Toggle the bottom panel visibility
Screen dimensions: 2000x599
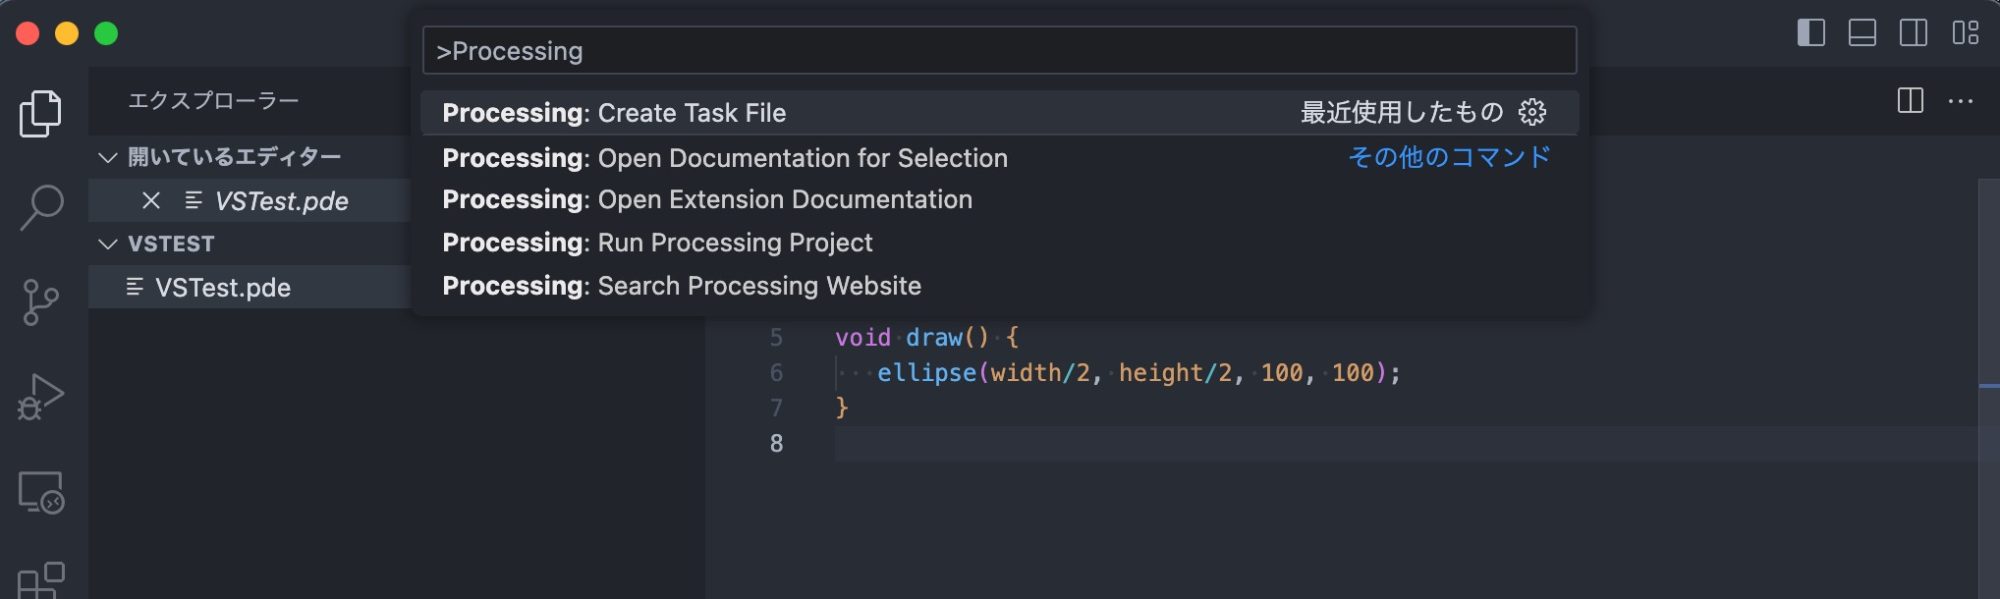1861,33
